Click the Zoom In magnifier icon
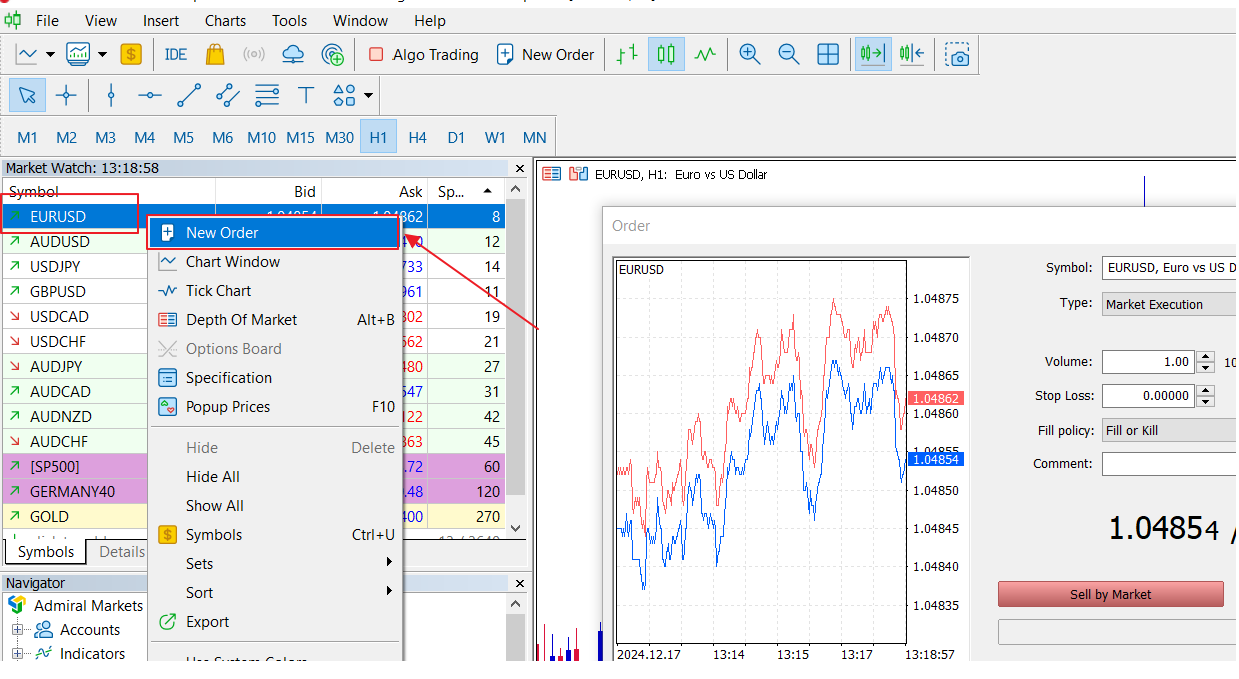 750,55
